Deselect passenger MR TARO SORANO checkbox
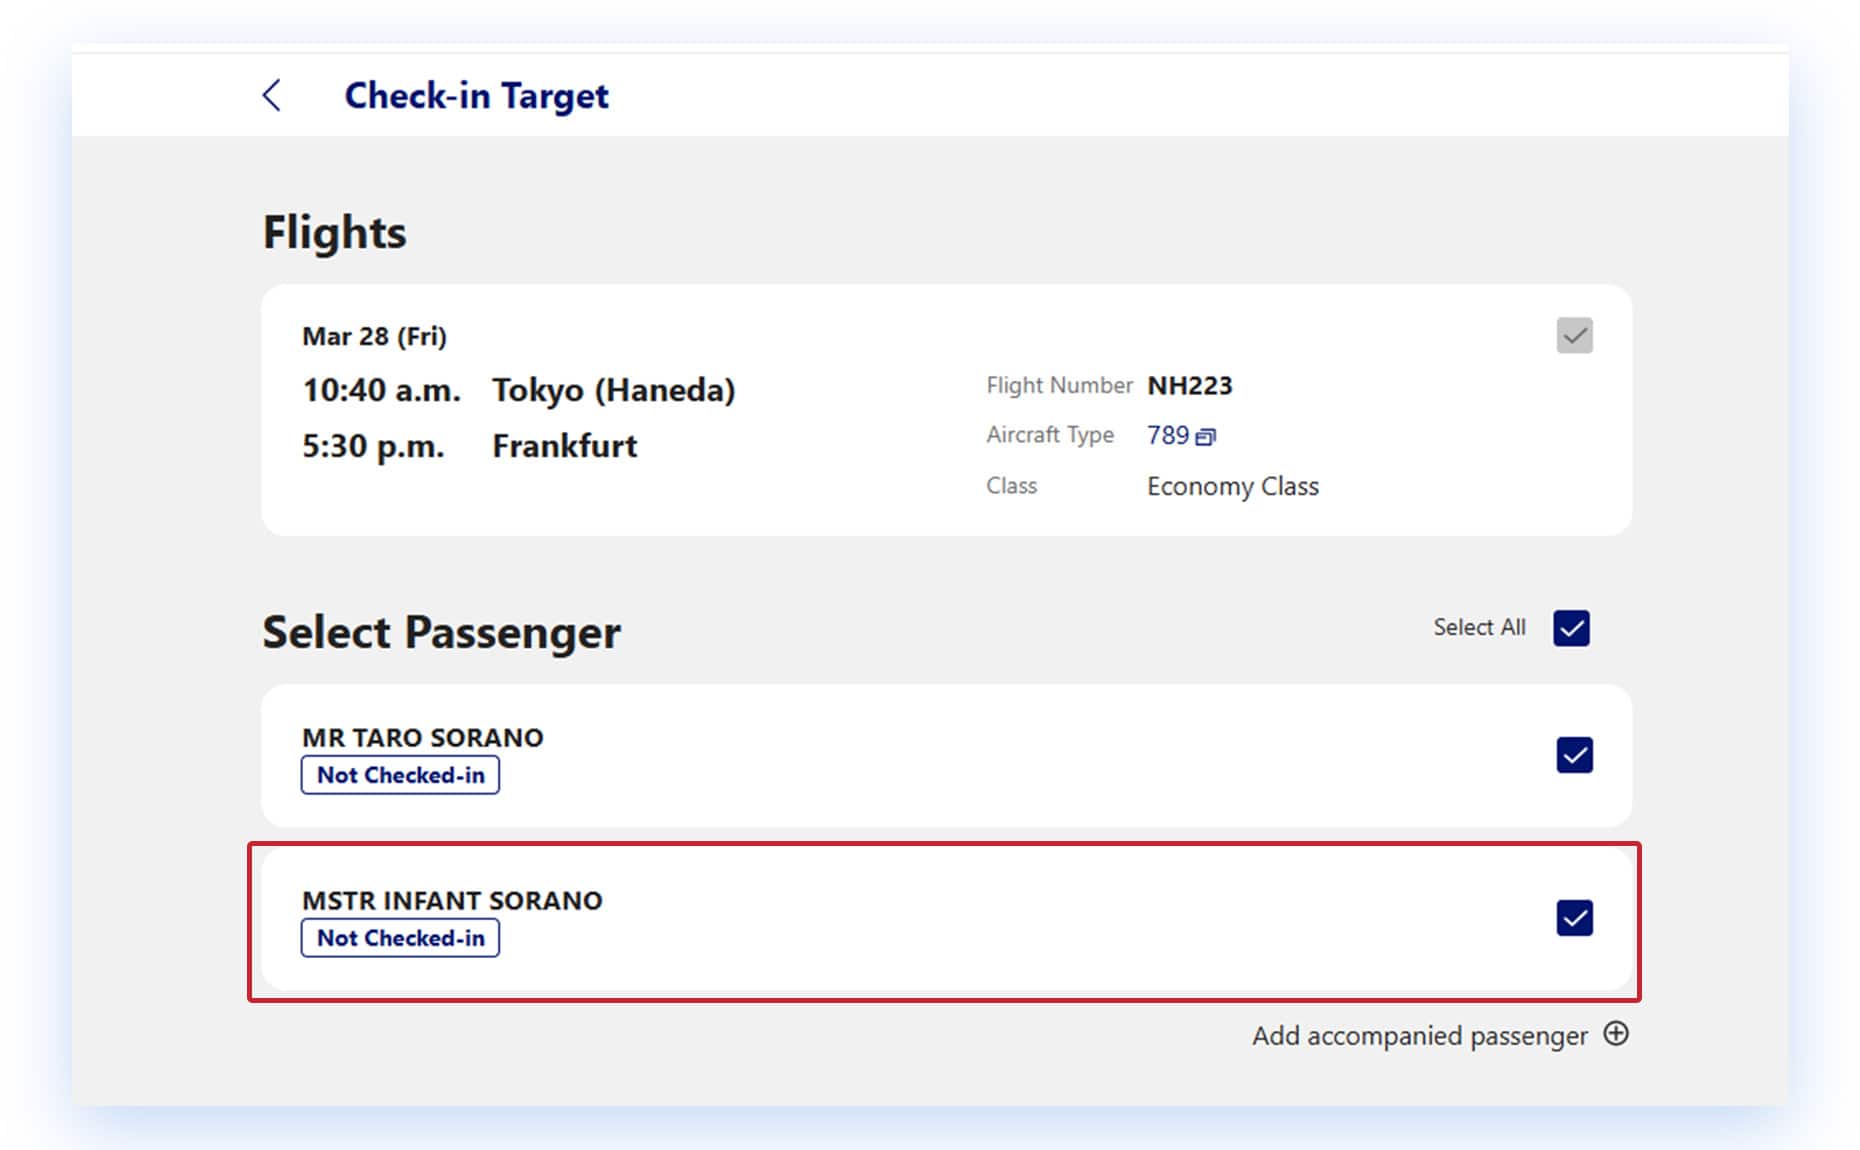1860x1150 pixels. pos(1574,755)
